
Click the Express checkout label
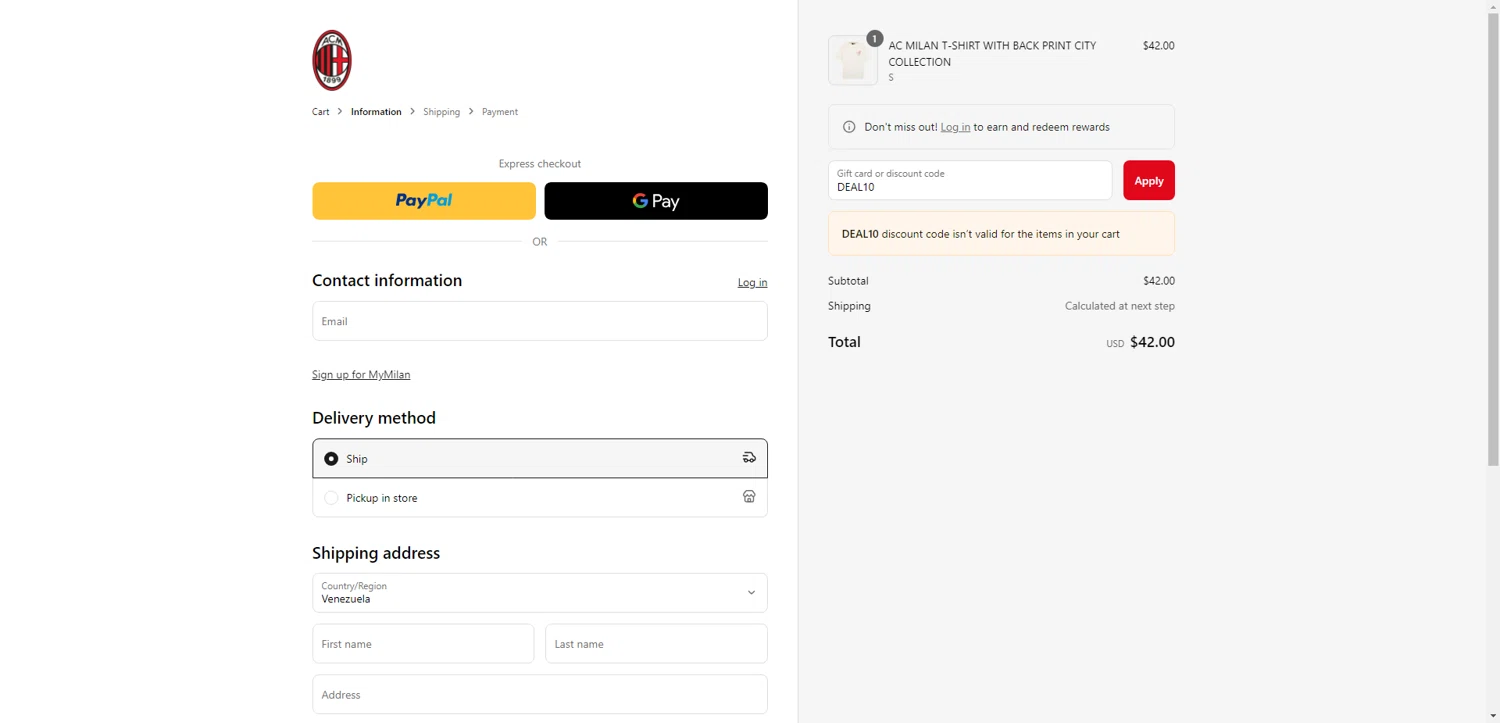click(x=540, y=164)
